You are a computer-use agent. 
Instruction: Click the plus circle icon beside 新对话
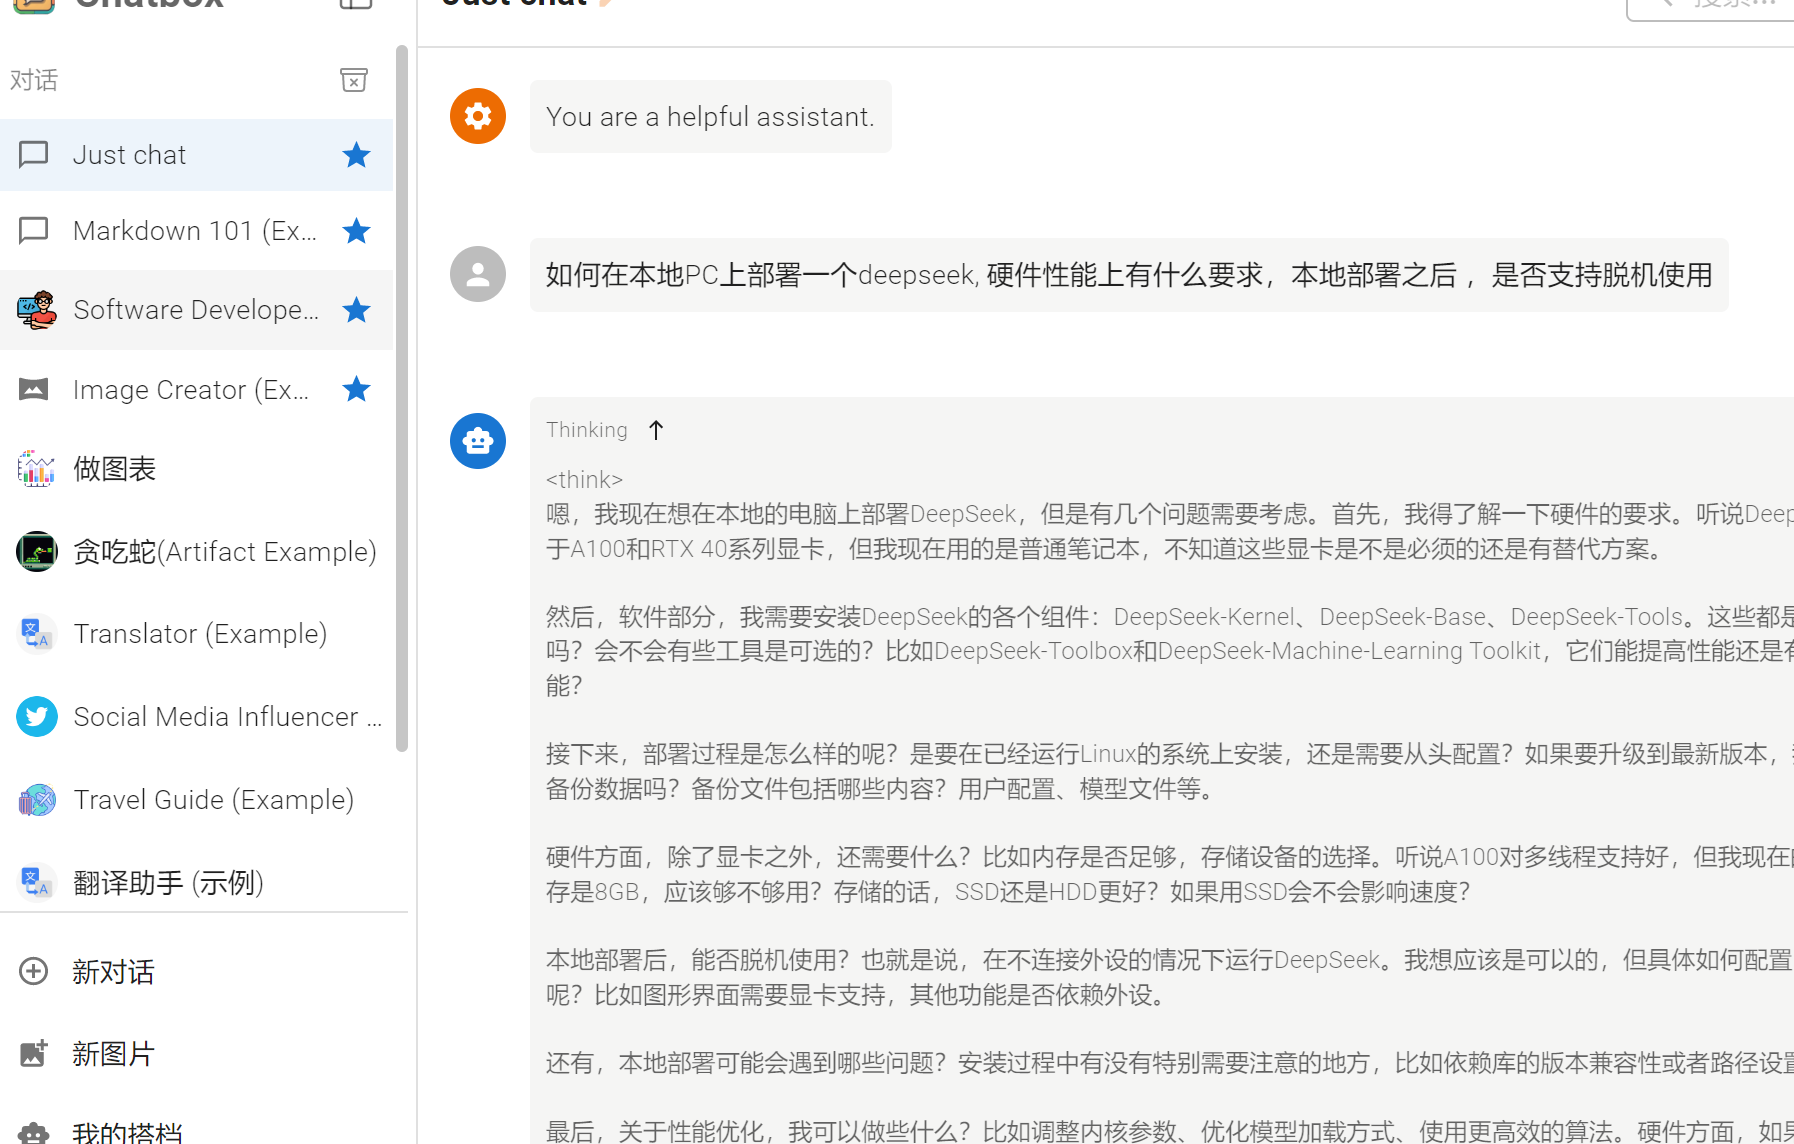[x=34, y=971]
